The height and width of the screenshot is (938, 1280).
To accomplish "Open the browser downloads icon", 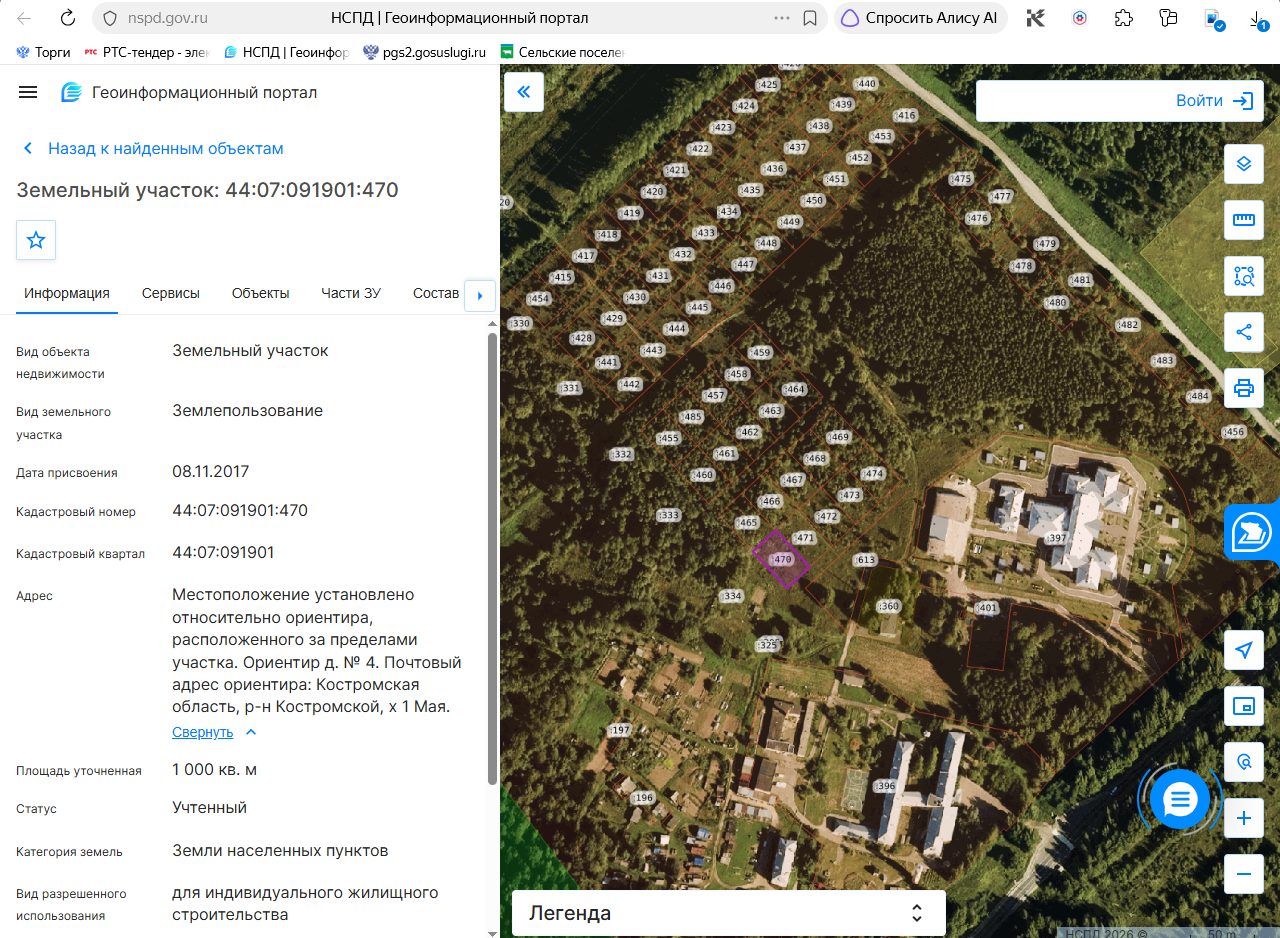I will click(1256, 18).
